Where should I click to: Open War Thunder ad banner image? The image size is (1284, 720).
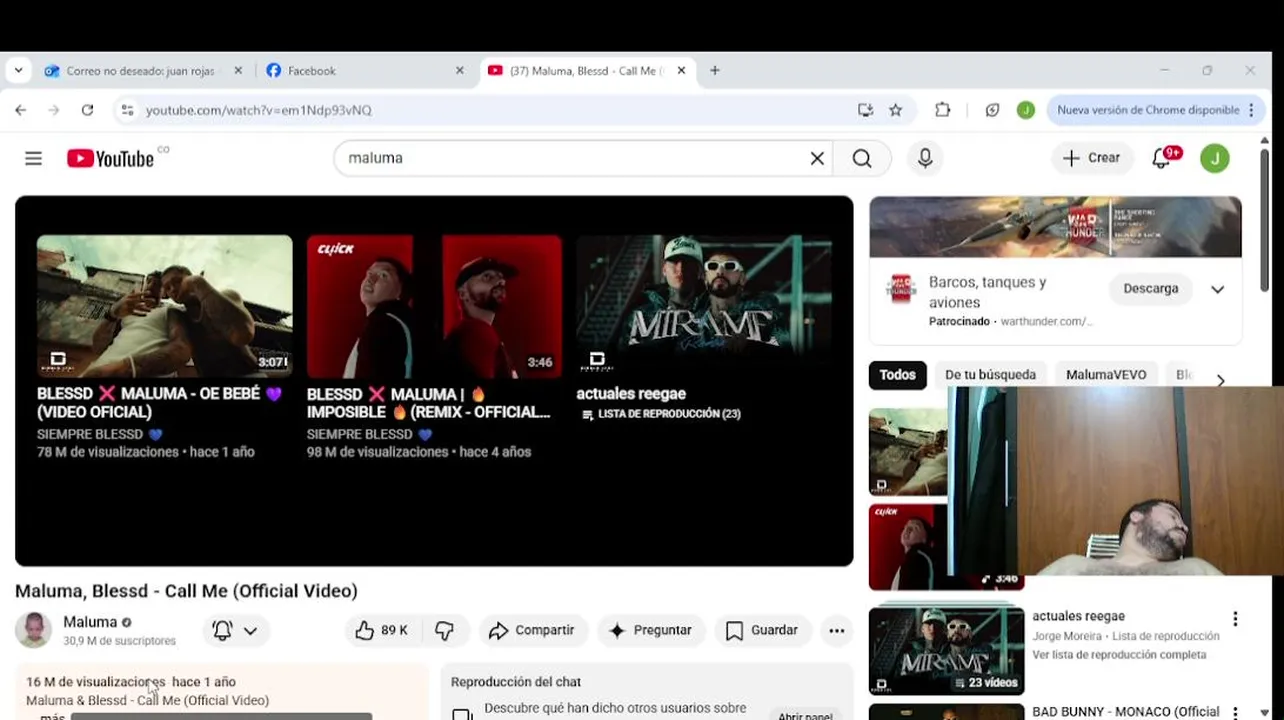(1055, 227)
